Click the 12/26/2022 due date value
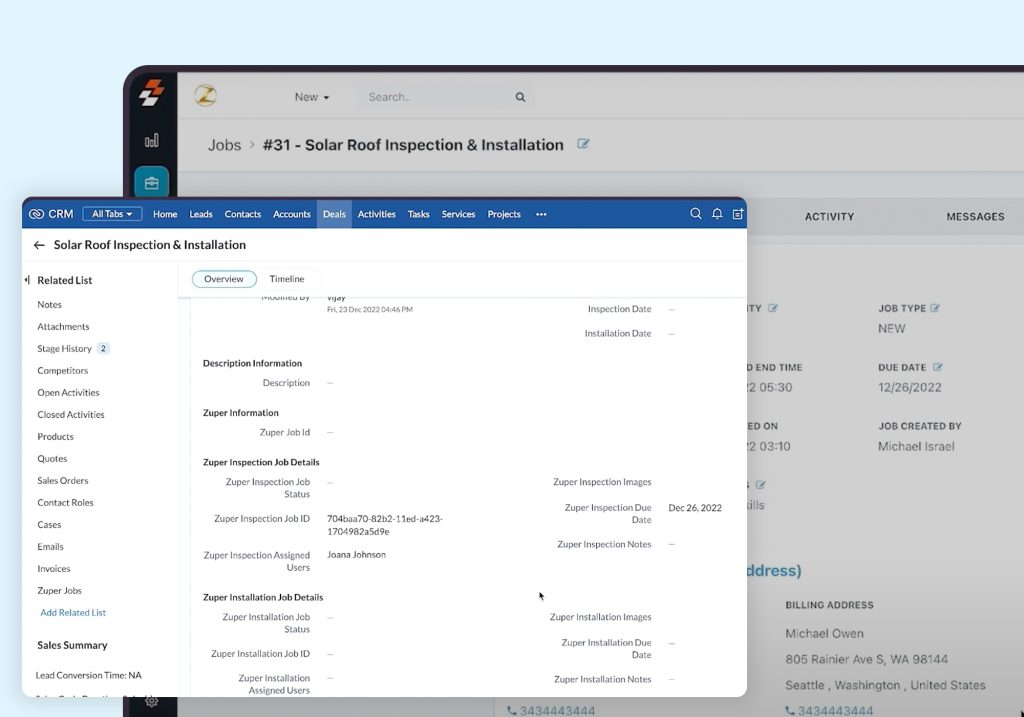Viewport: 1024px width, 717px height. [x=910, y=387]
